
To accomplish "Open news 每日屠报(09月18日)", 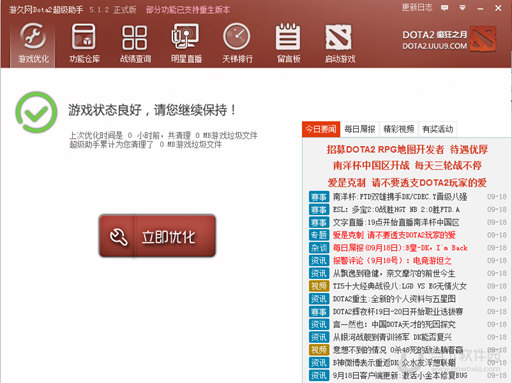I will coord(400,248).
